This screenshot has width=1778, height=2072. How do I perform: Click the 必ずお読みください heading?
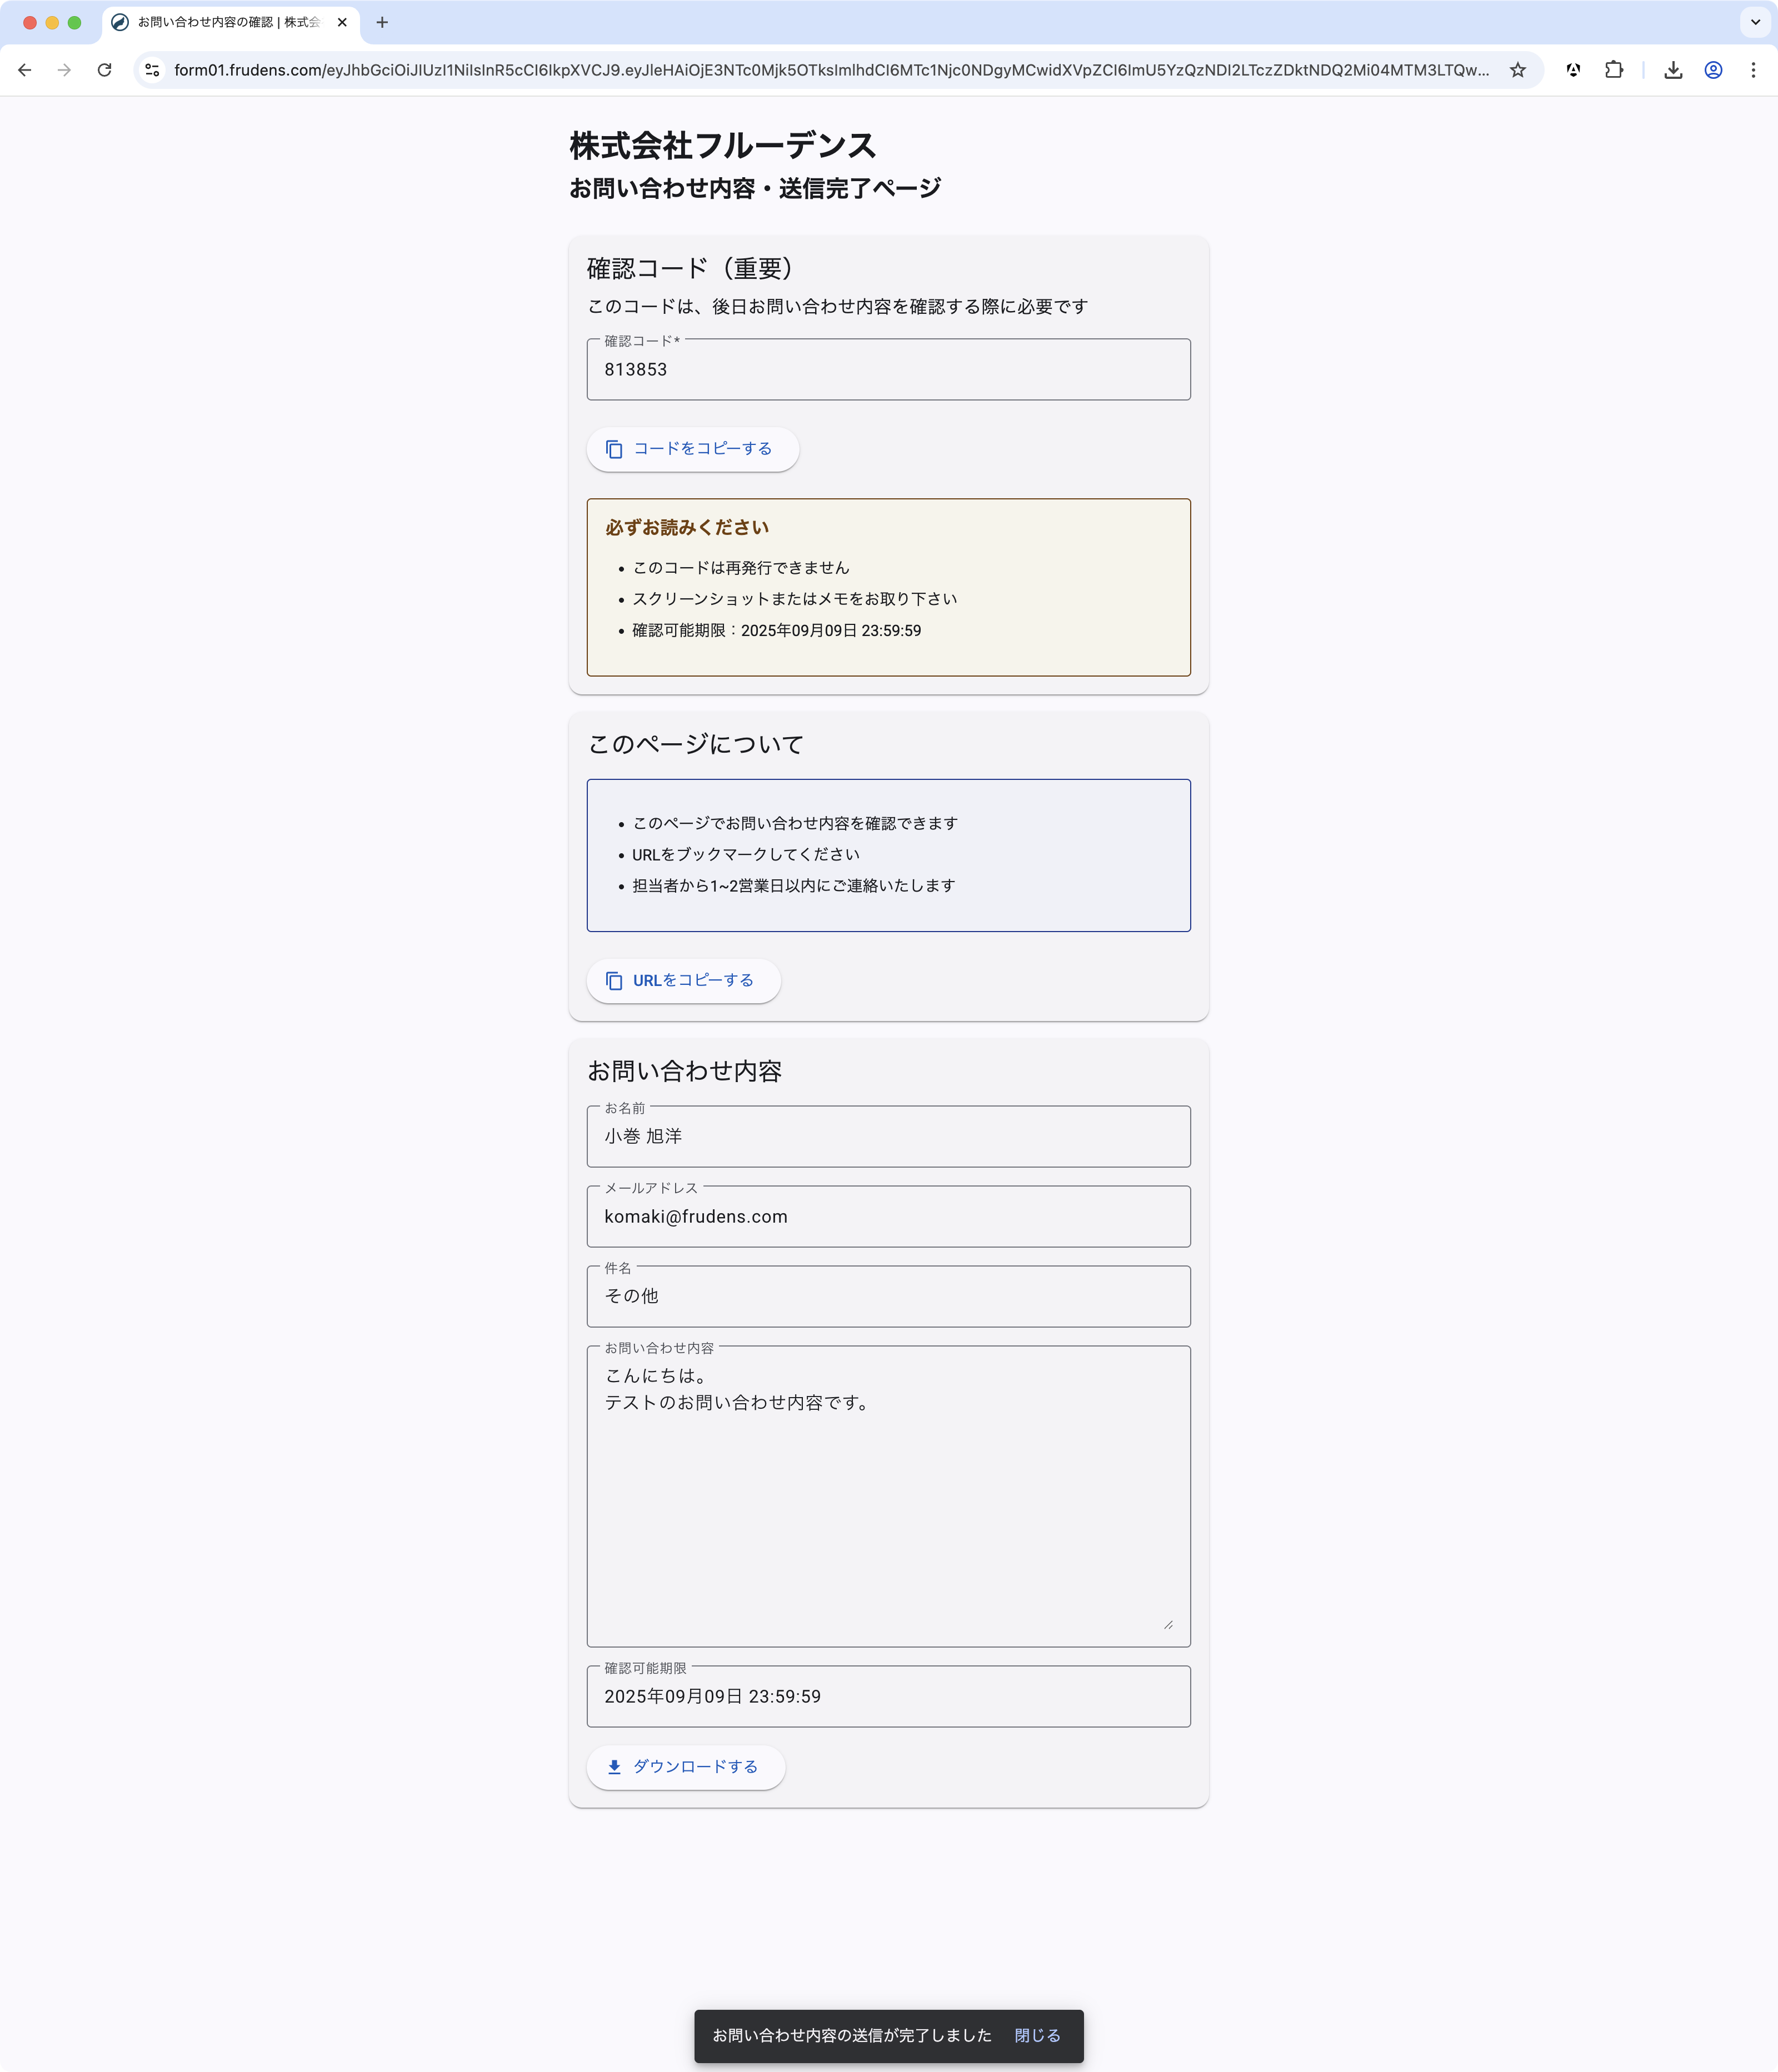click(687, 527)
